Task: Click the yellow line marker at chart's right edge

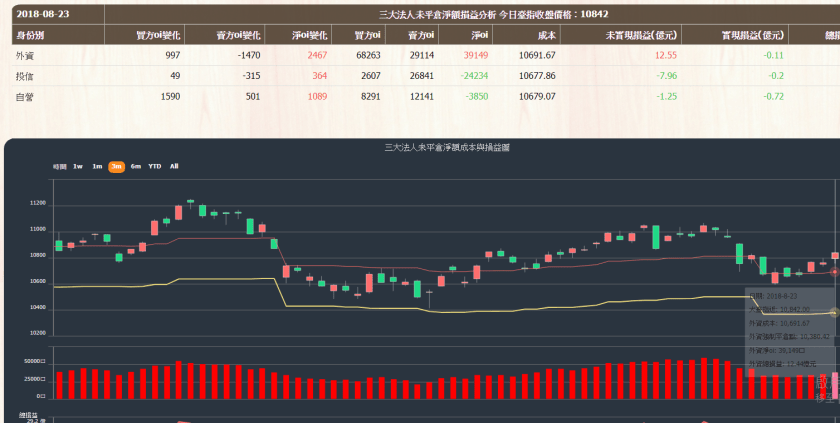Action: coord(834,313)
